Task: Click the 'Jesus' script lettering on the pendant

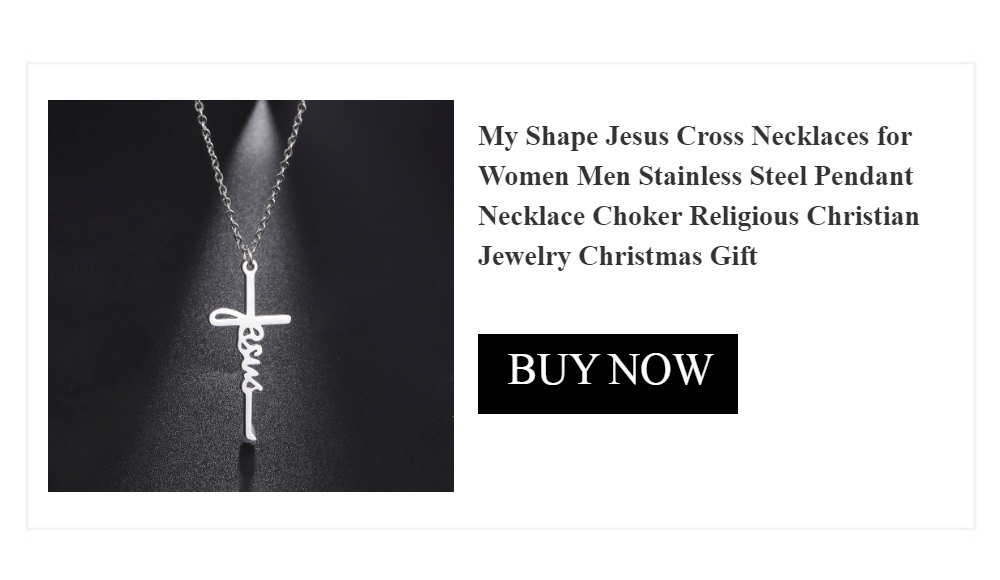Action: 247,350
